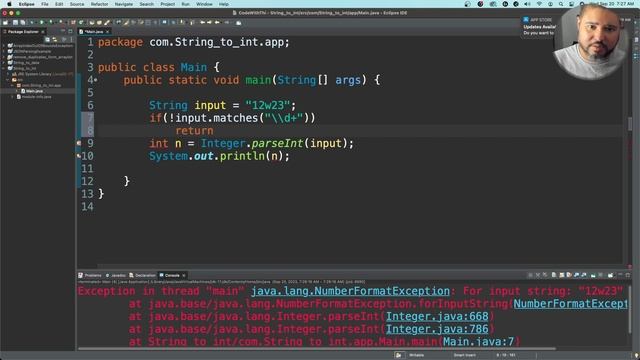
Task: Minimize the Package Explorer panel
Action: [63, 31]
